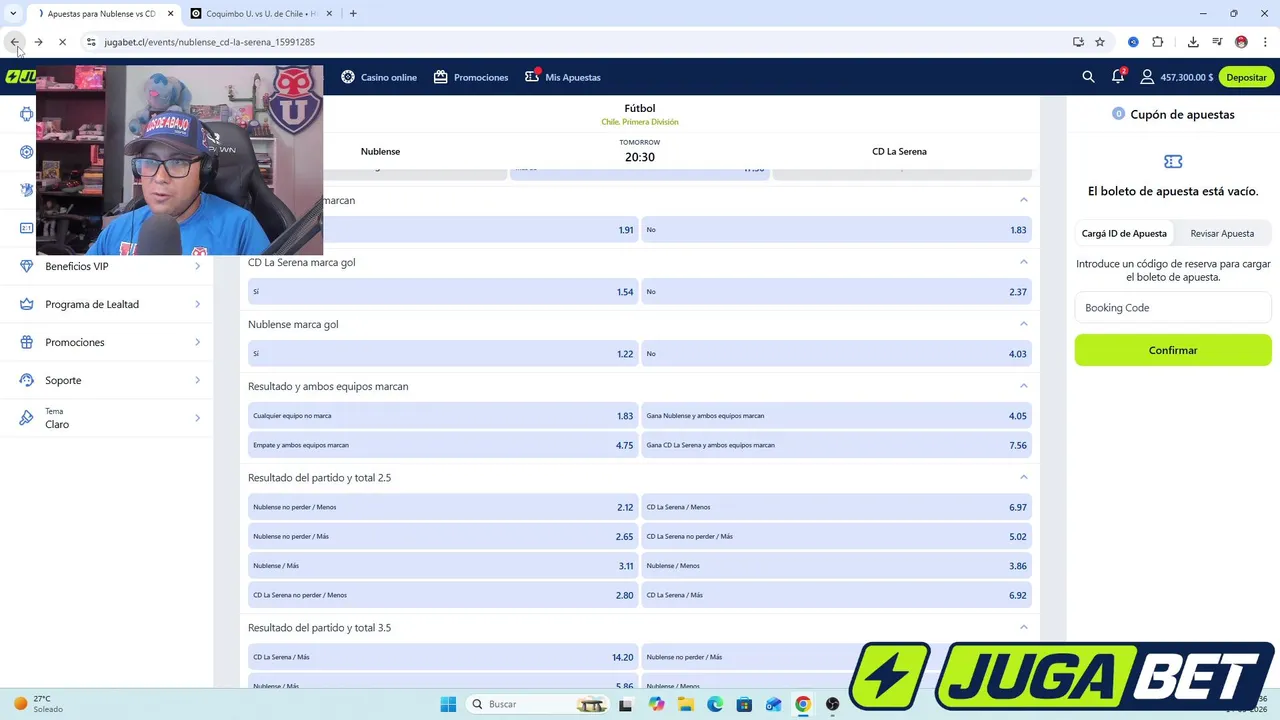Open the media control icon in Chrome toolbar
1280x720 pixels.
1217,42
